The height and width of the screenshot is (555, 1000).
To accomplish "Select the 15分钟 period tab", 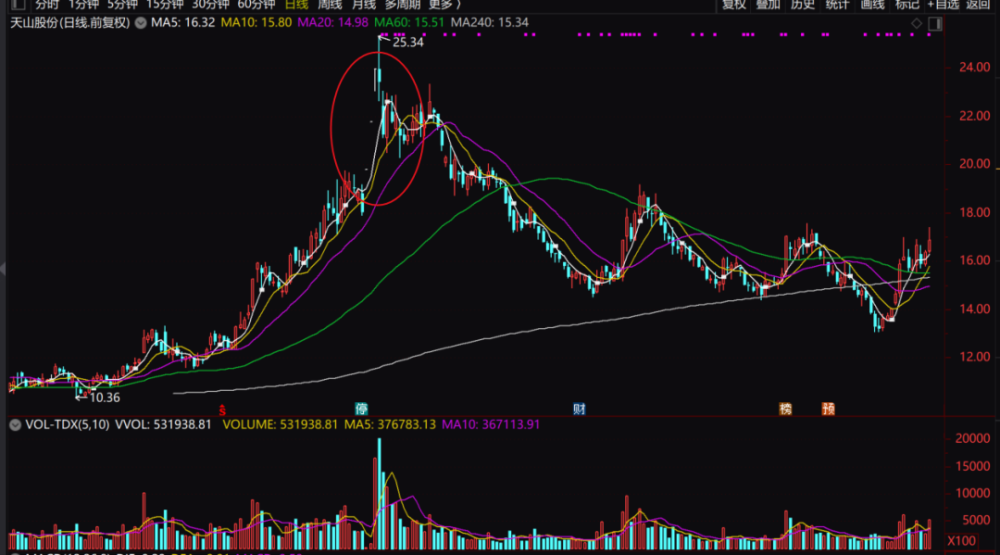I will click(x=165, y=4).
